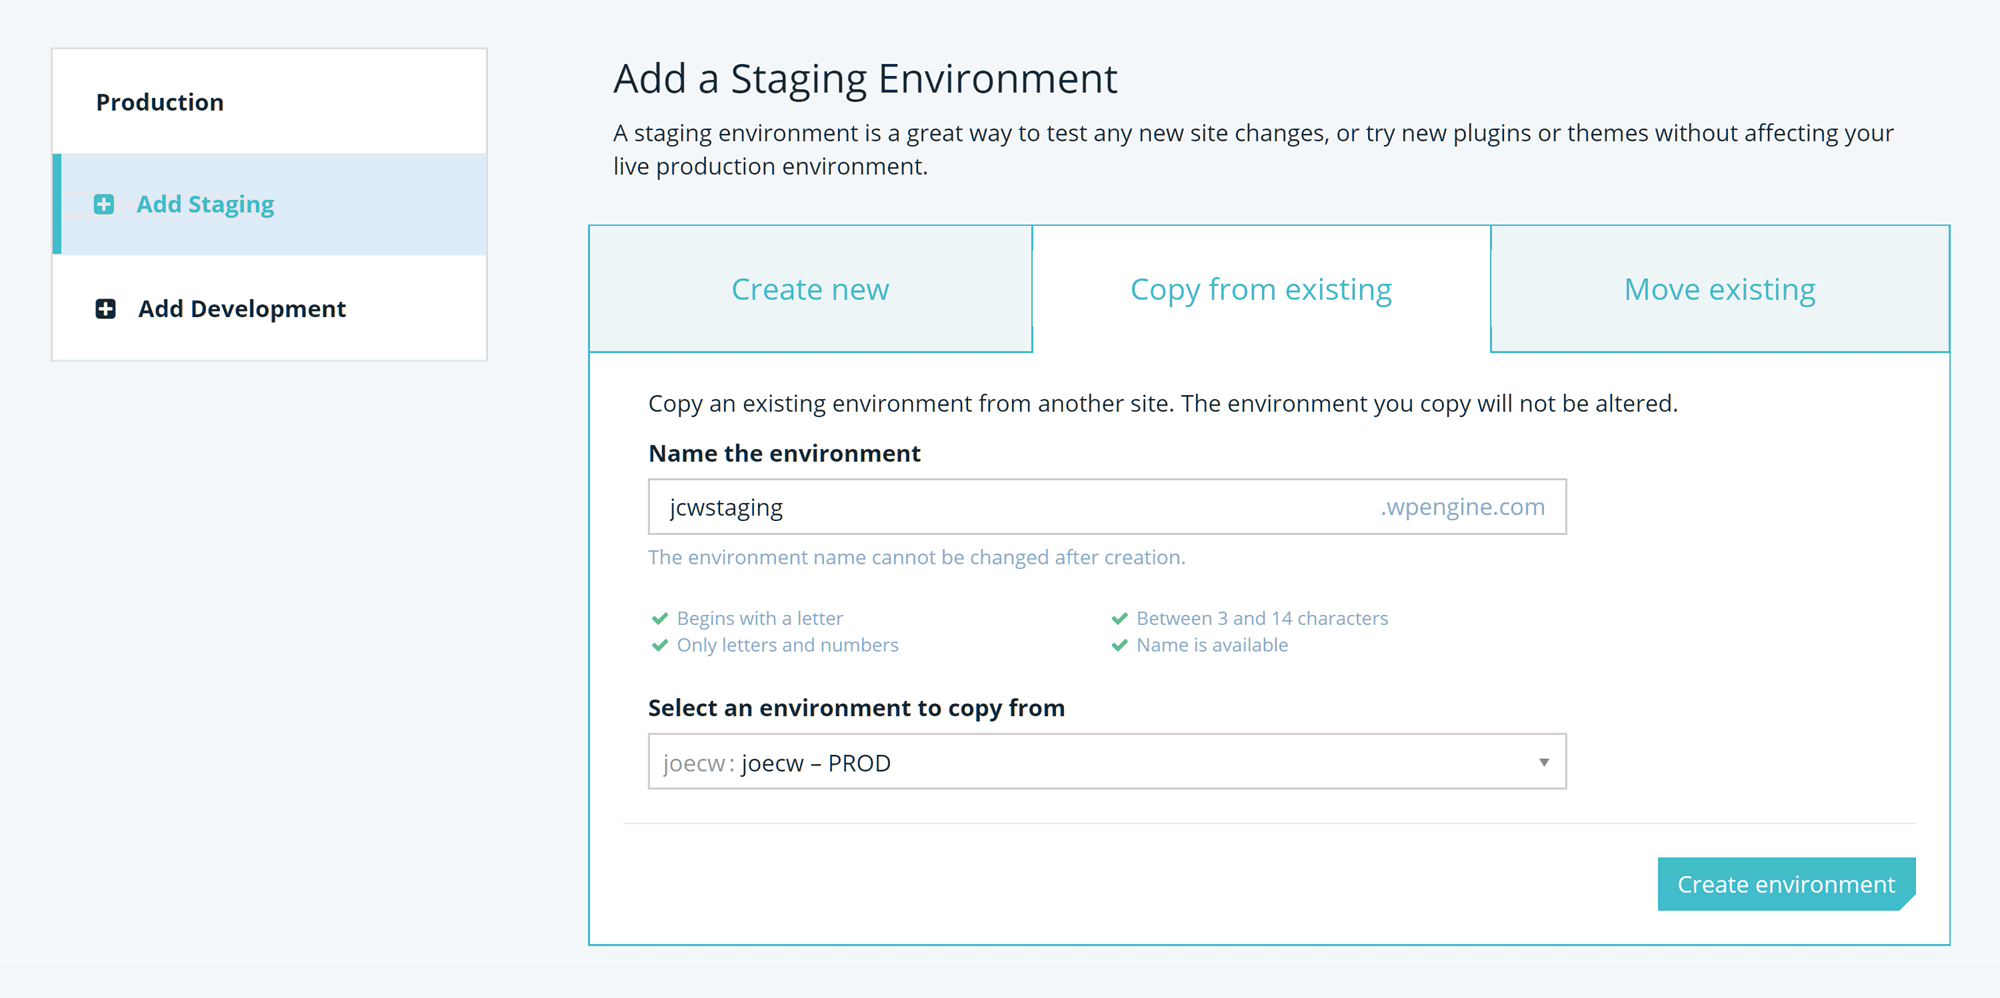Click the Create environment button
The width and height of the screenshot is (2000, 998).
(x=1786, y=884)
